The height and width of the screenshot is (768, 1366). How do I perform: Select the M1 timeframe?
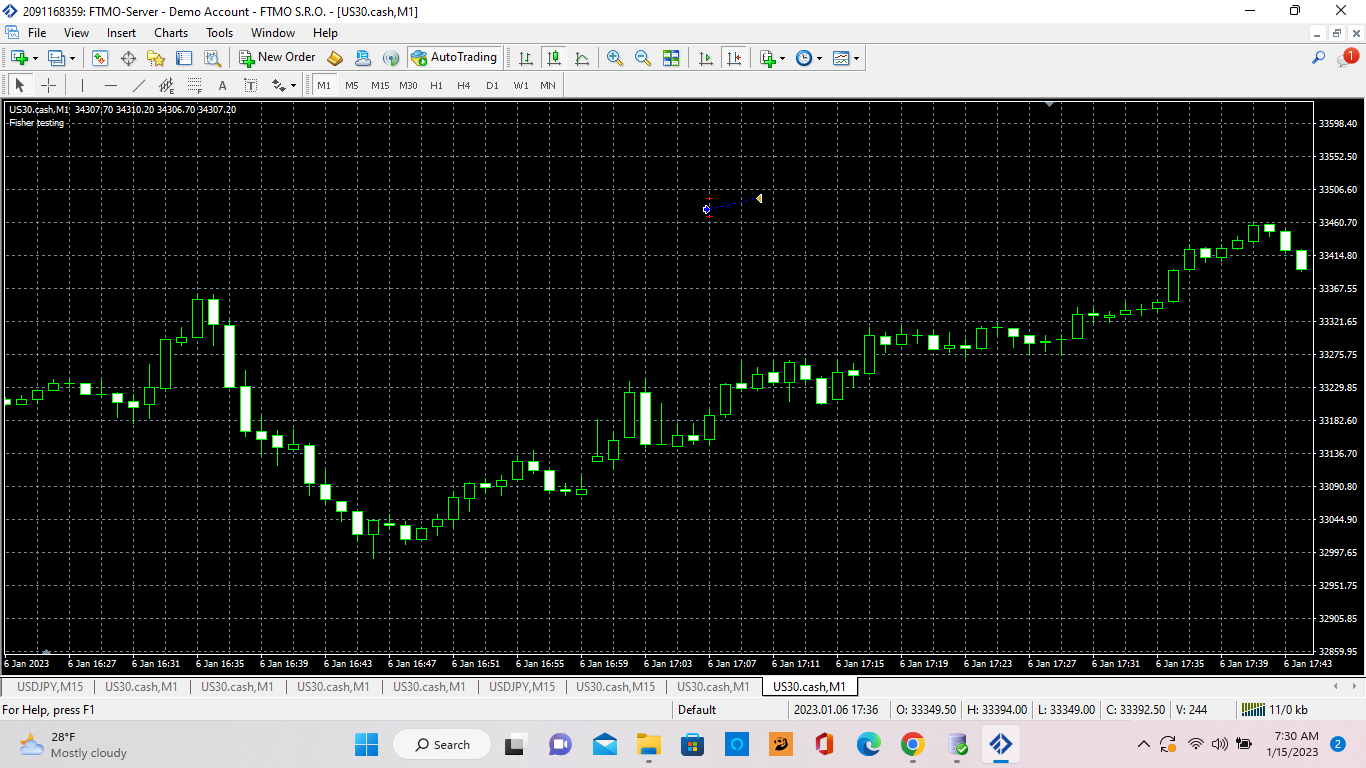pyautogui.click(x=324, y=85)
